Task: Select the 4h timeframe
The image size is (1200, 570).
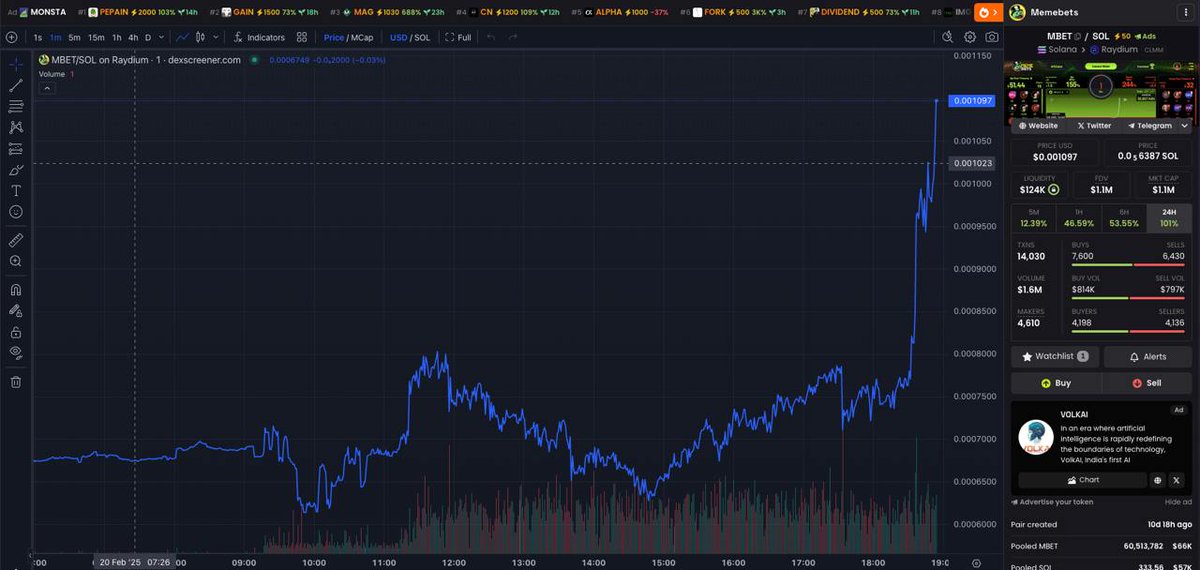Action: click(133, 37)
